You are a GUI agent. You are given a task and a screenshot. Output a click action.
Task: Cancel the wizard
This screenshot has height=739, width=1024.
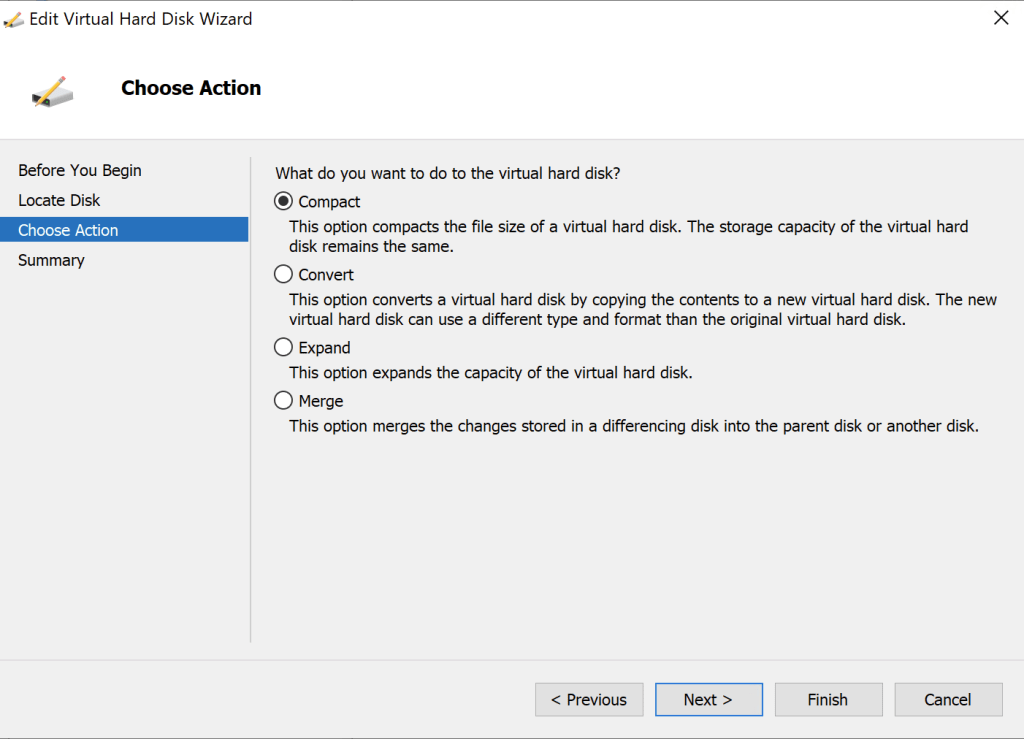tap(948, 699)
